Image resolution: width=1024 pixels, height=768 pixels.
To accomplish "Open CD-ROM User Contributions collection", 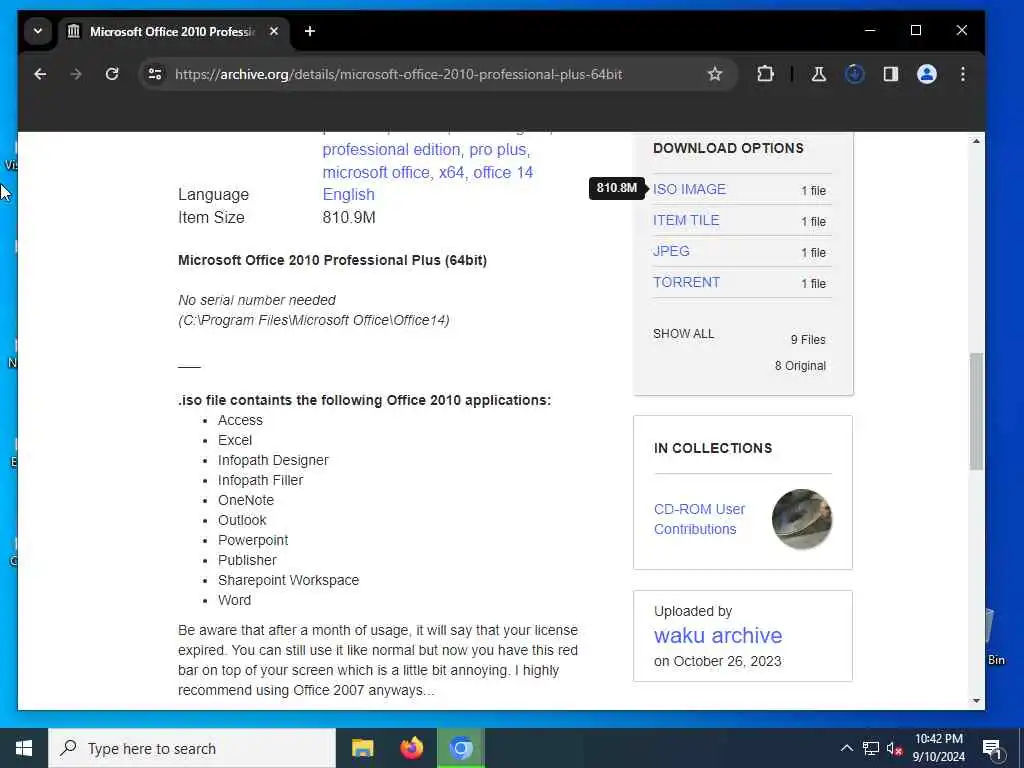I will pos(699,519).
